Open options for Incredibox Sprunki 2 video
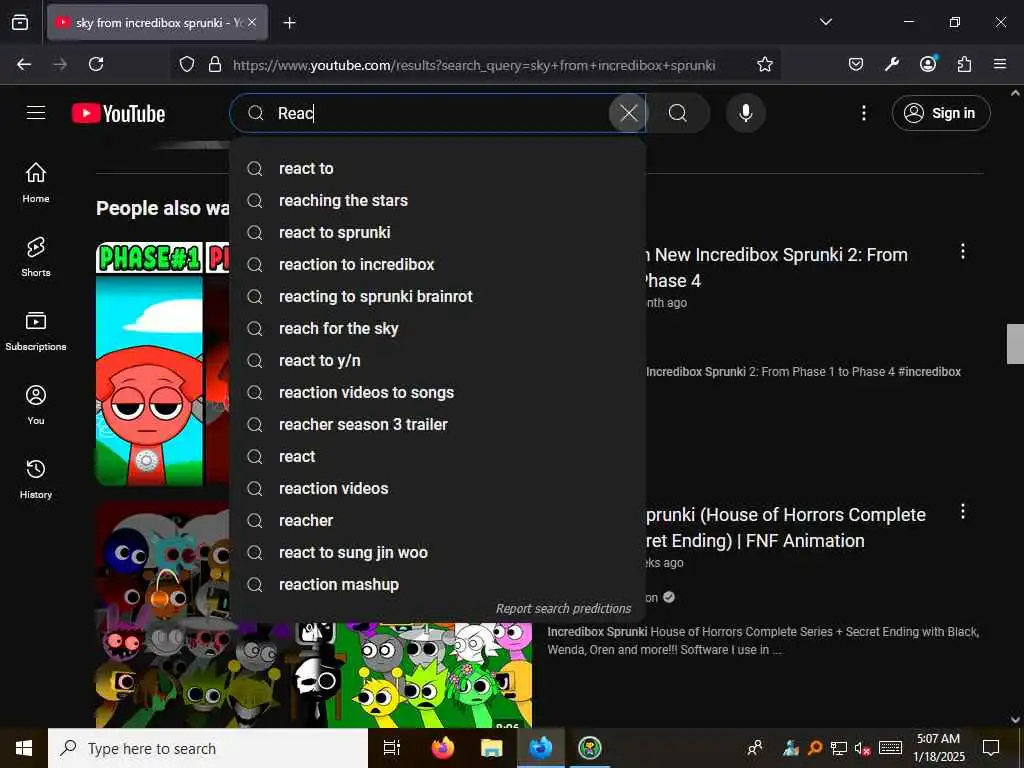 [963, 251]
